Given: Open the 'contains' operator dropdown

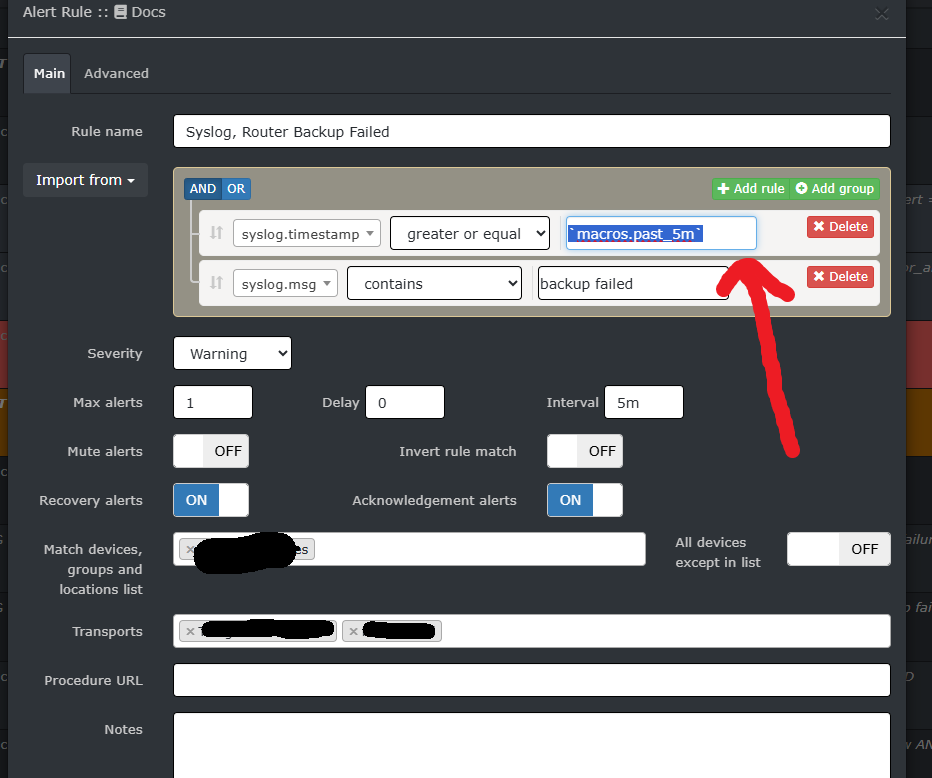Looking at the screenshot, I should tap(434, 284).
